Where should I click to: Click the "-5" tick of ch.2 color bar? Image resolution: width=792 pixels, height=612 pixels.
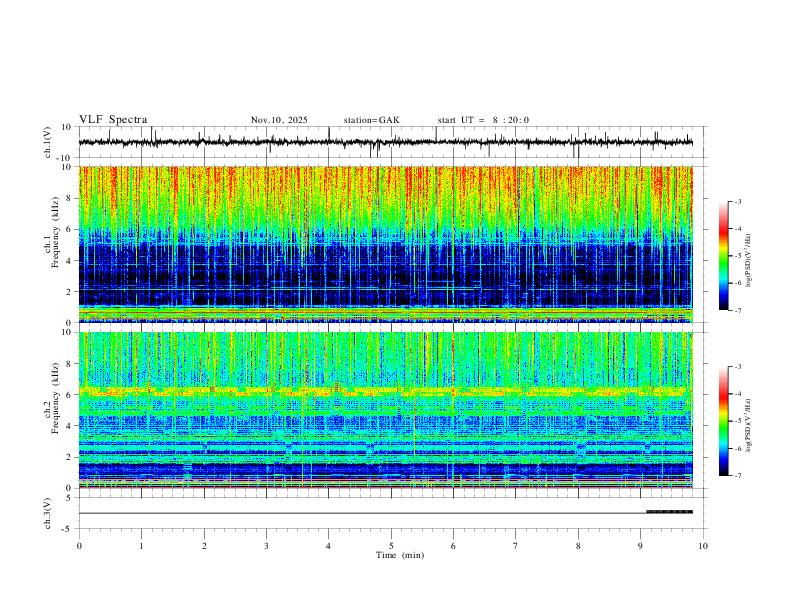pos(737,421)
